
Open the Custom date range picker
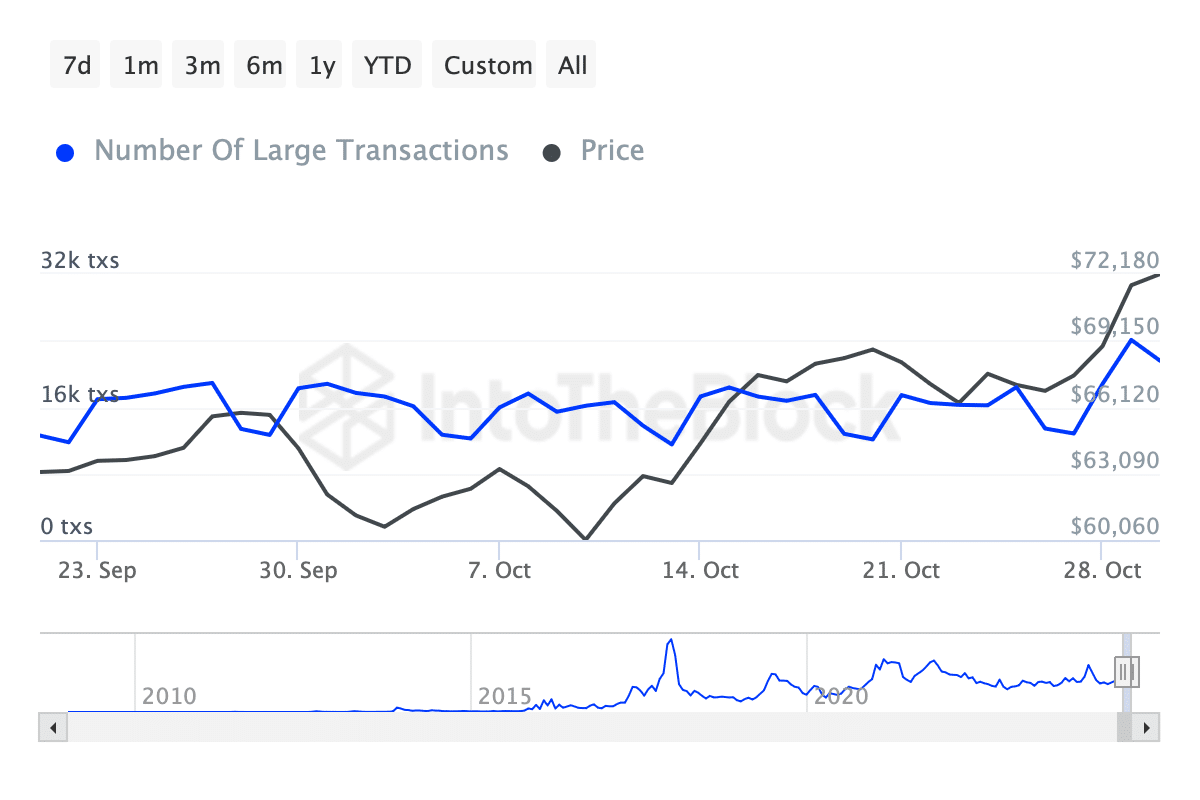pos(487,66)
